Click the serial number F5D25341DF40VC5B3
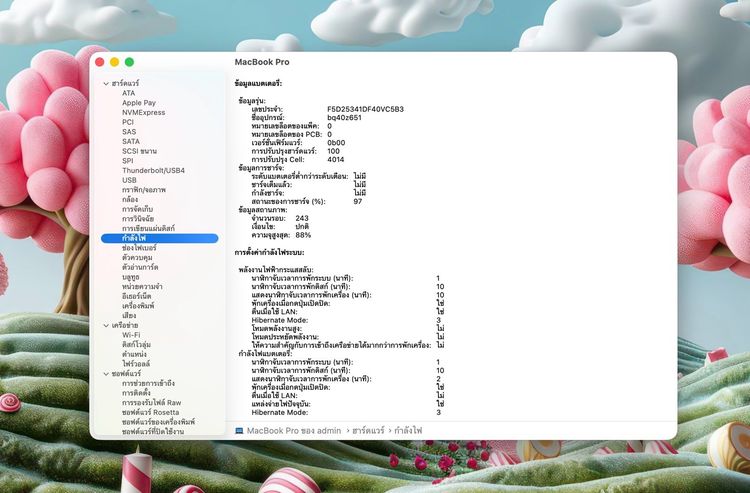This screenshot has height=493, width=750. (x=365, y=109)
